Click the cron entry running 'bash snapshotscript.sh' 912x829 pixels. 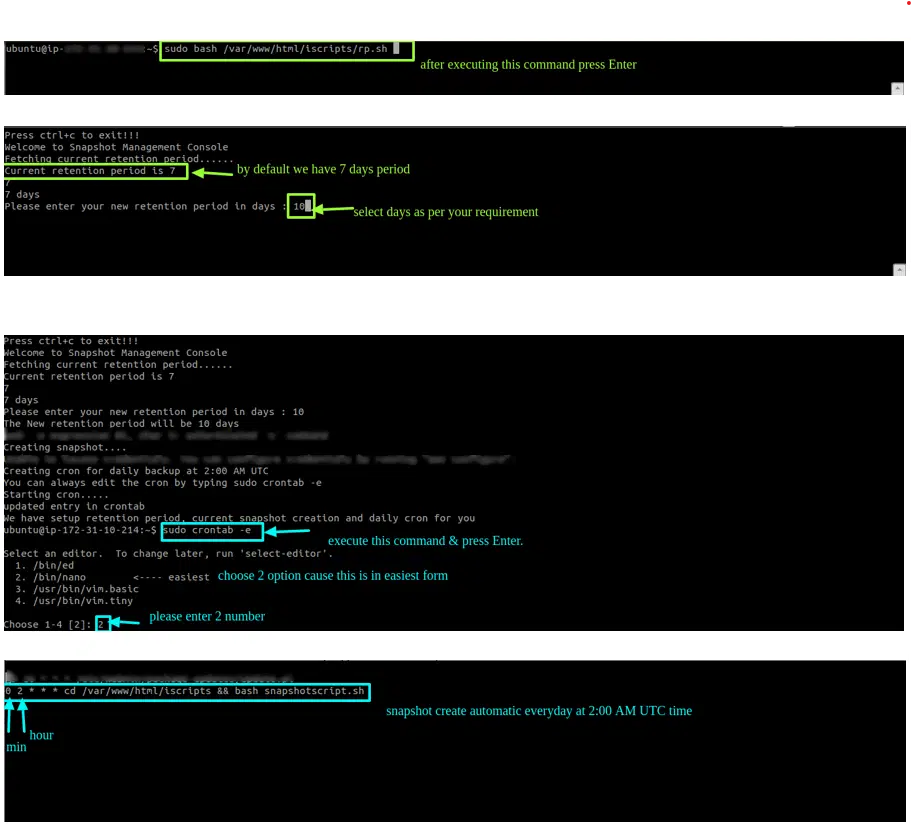[x=185, y=691]
